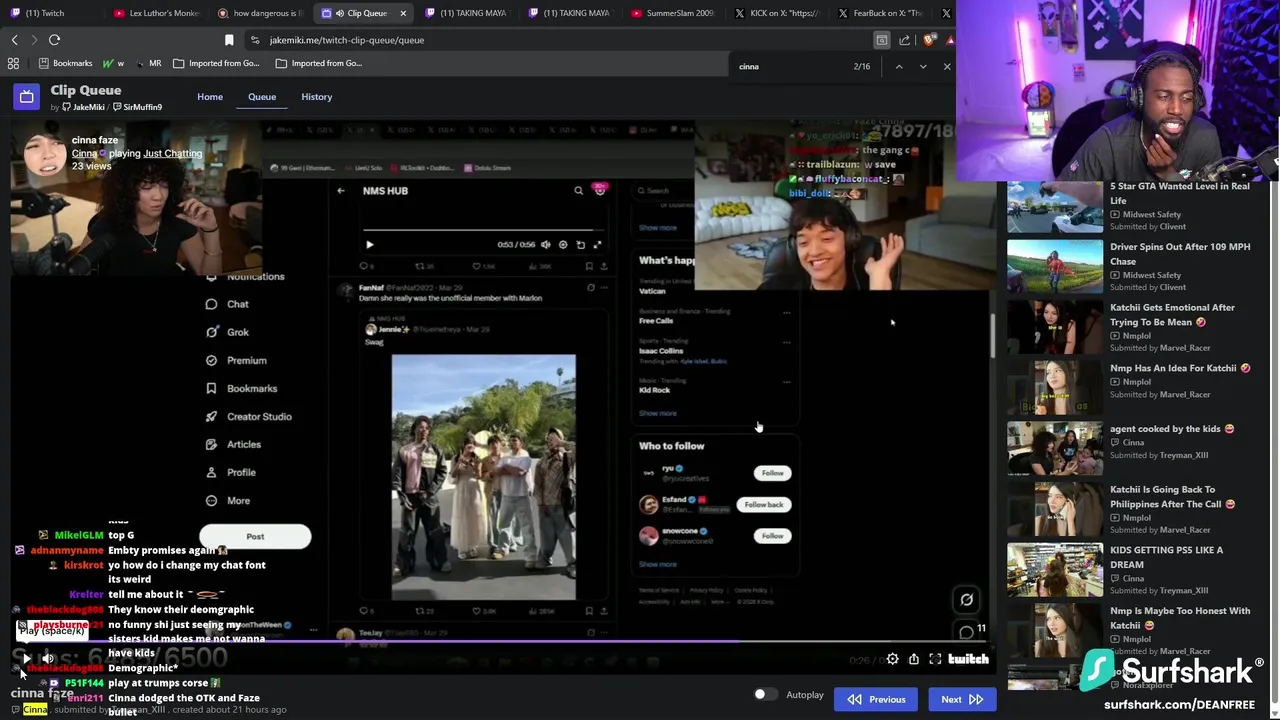This screenshot has height=720, width=1280.
Task: Open SirMuffin9 link in header
Action: point(138,107)
